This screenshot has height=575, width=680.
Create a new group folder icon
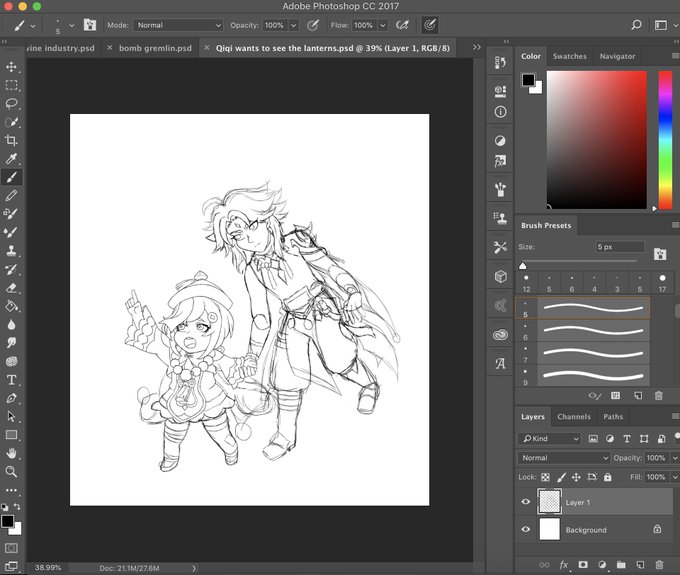(x=621, y=565)
